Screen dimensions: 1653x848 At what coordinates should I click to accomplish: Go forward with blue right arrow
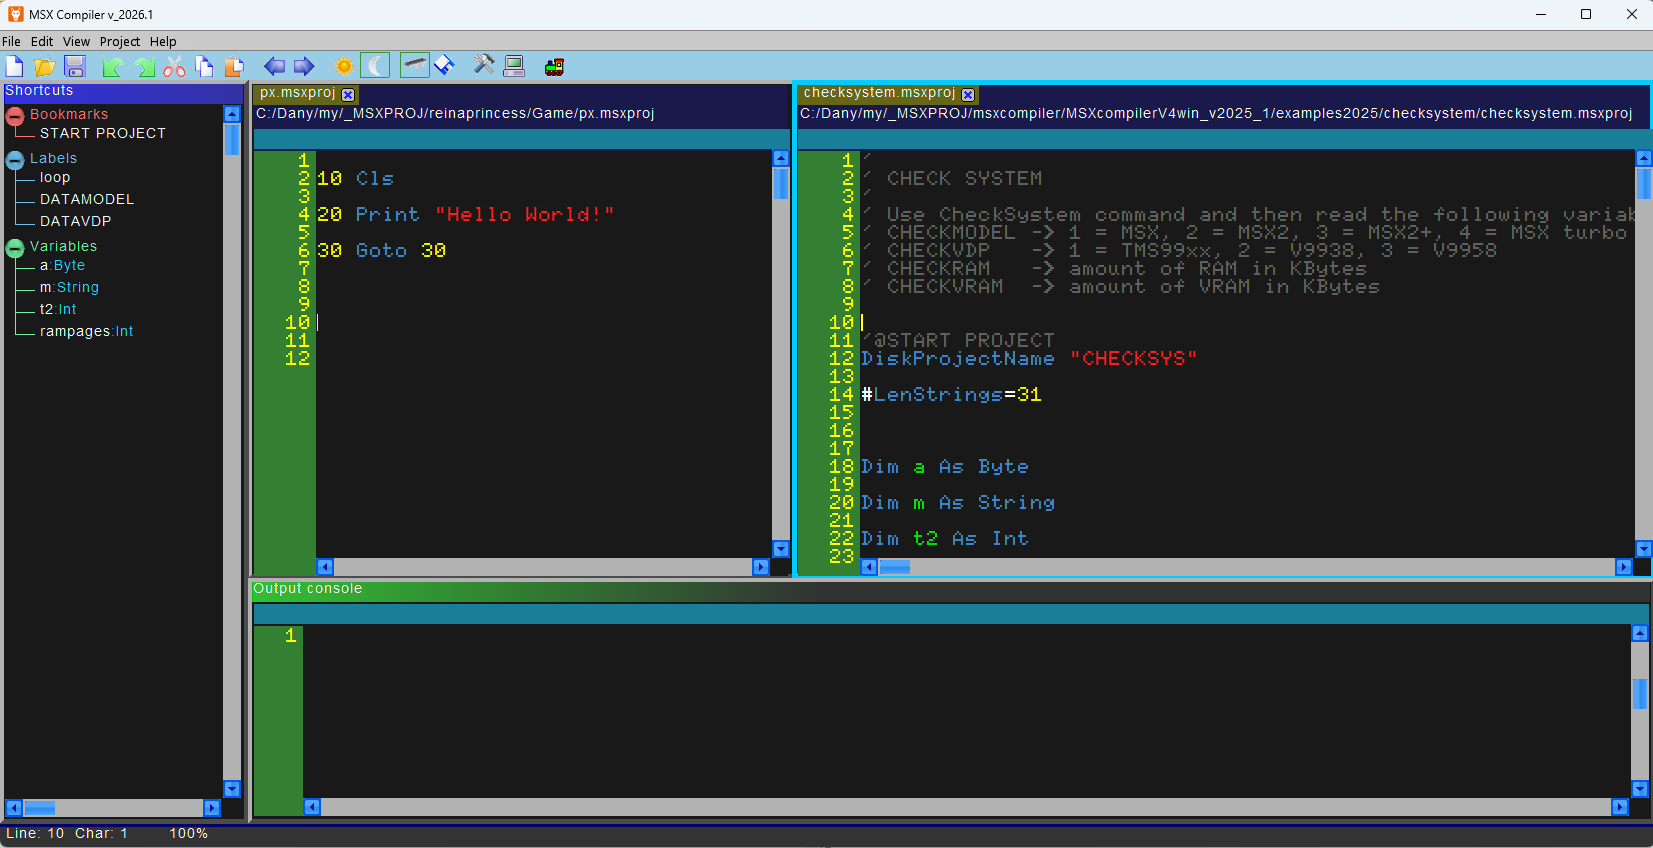[x=304, y=66]
